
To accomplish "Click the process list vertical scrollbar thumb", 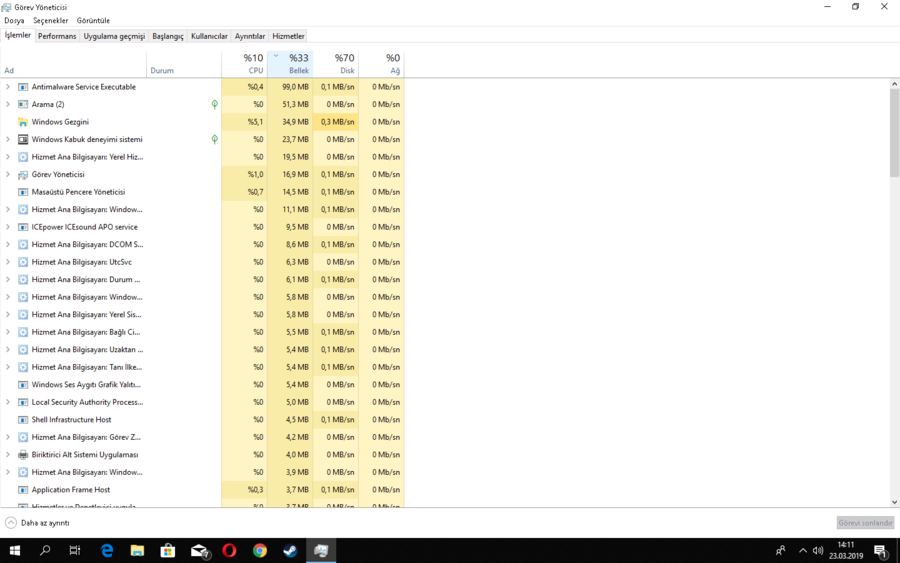I will 894,133.
